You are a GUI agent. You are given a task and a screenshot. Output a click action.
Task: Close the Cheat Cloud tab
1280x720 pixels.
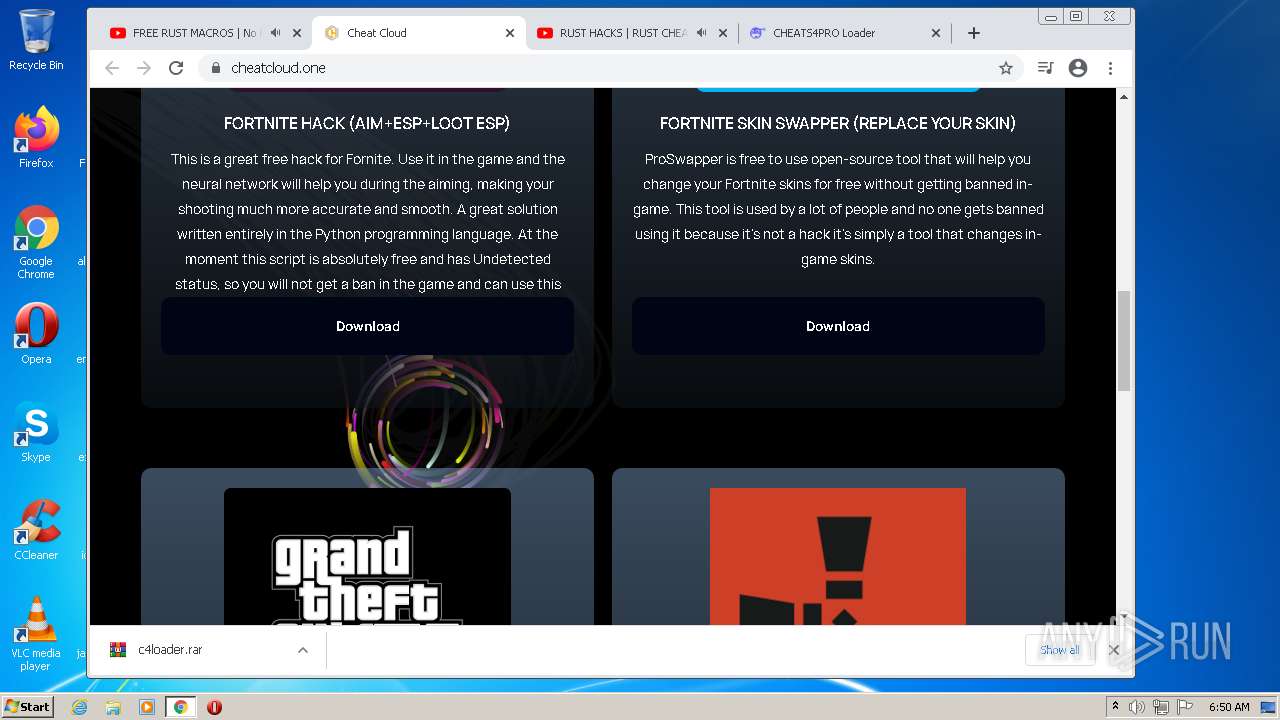pos(510,33)
